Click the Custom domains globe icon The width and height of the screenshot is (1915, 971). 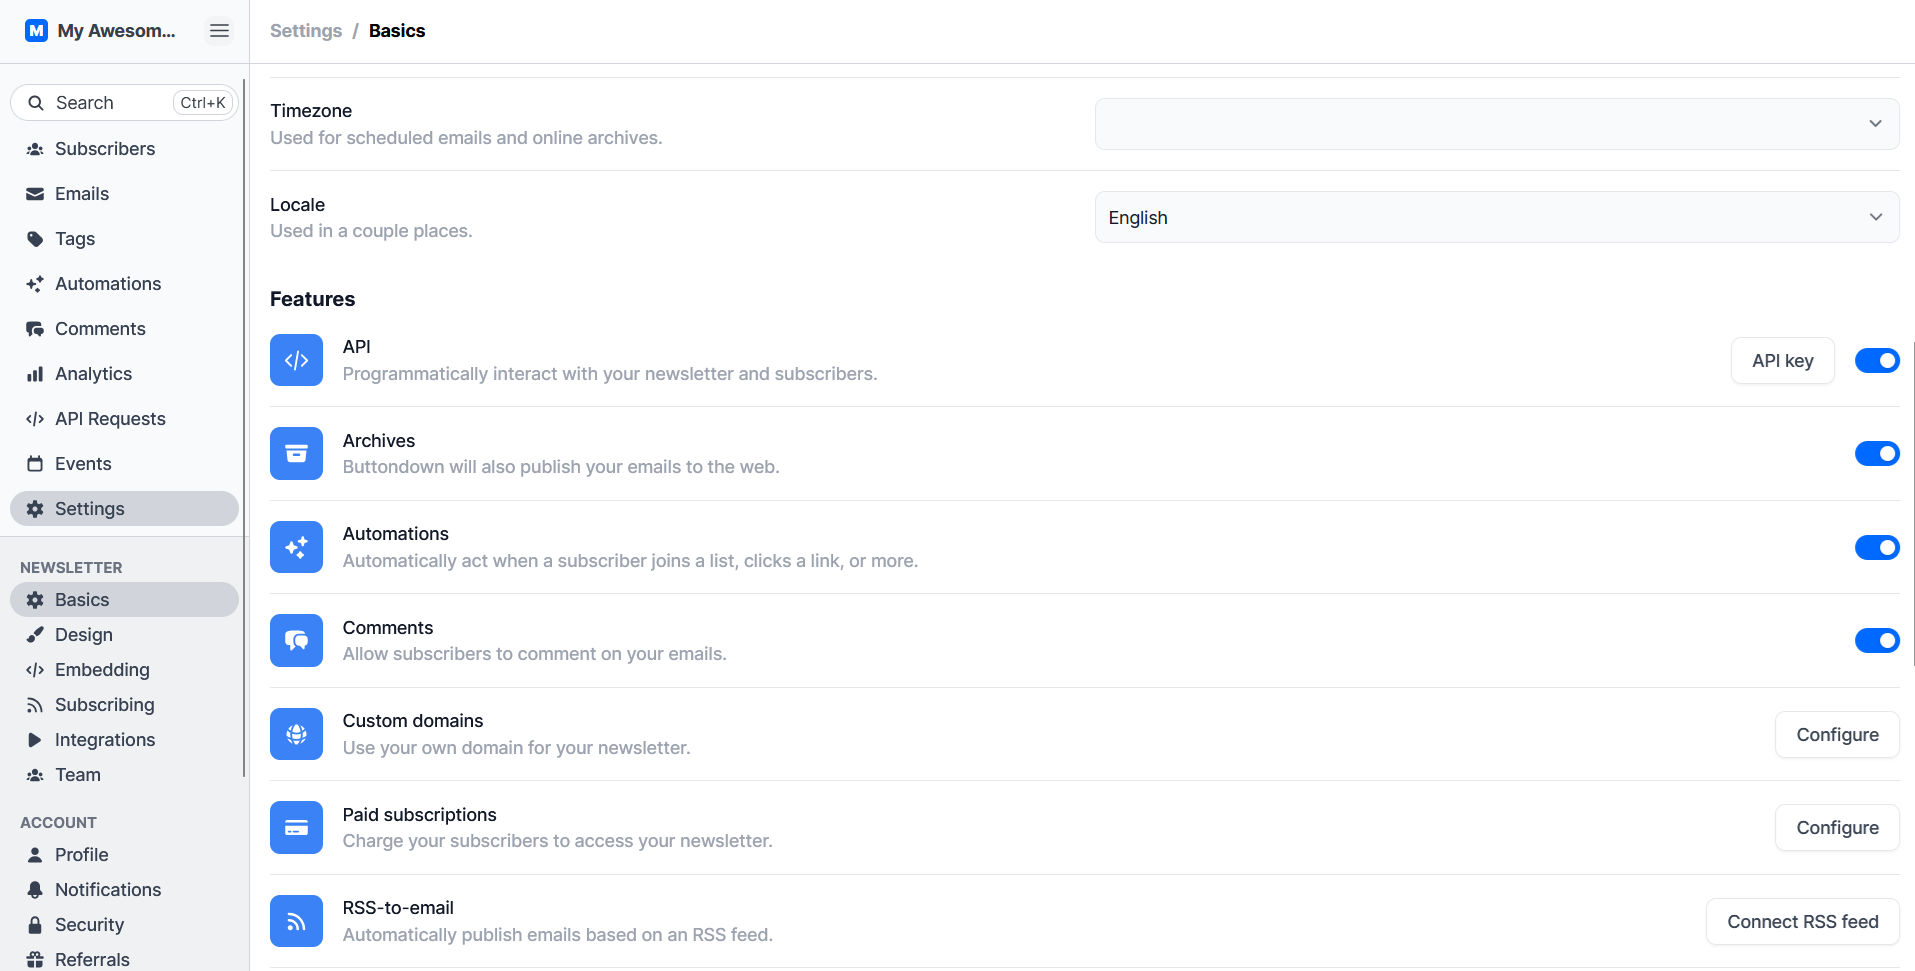coord(296,734)
